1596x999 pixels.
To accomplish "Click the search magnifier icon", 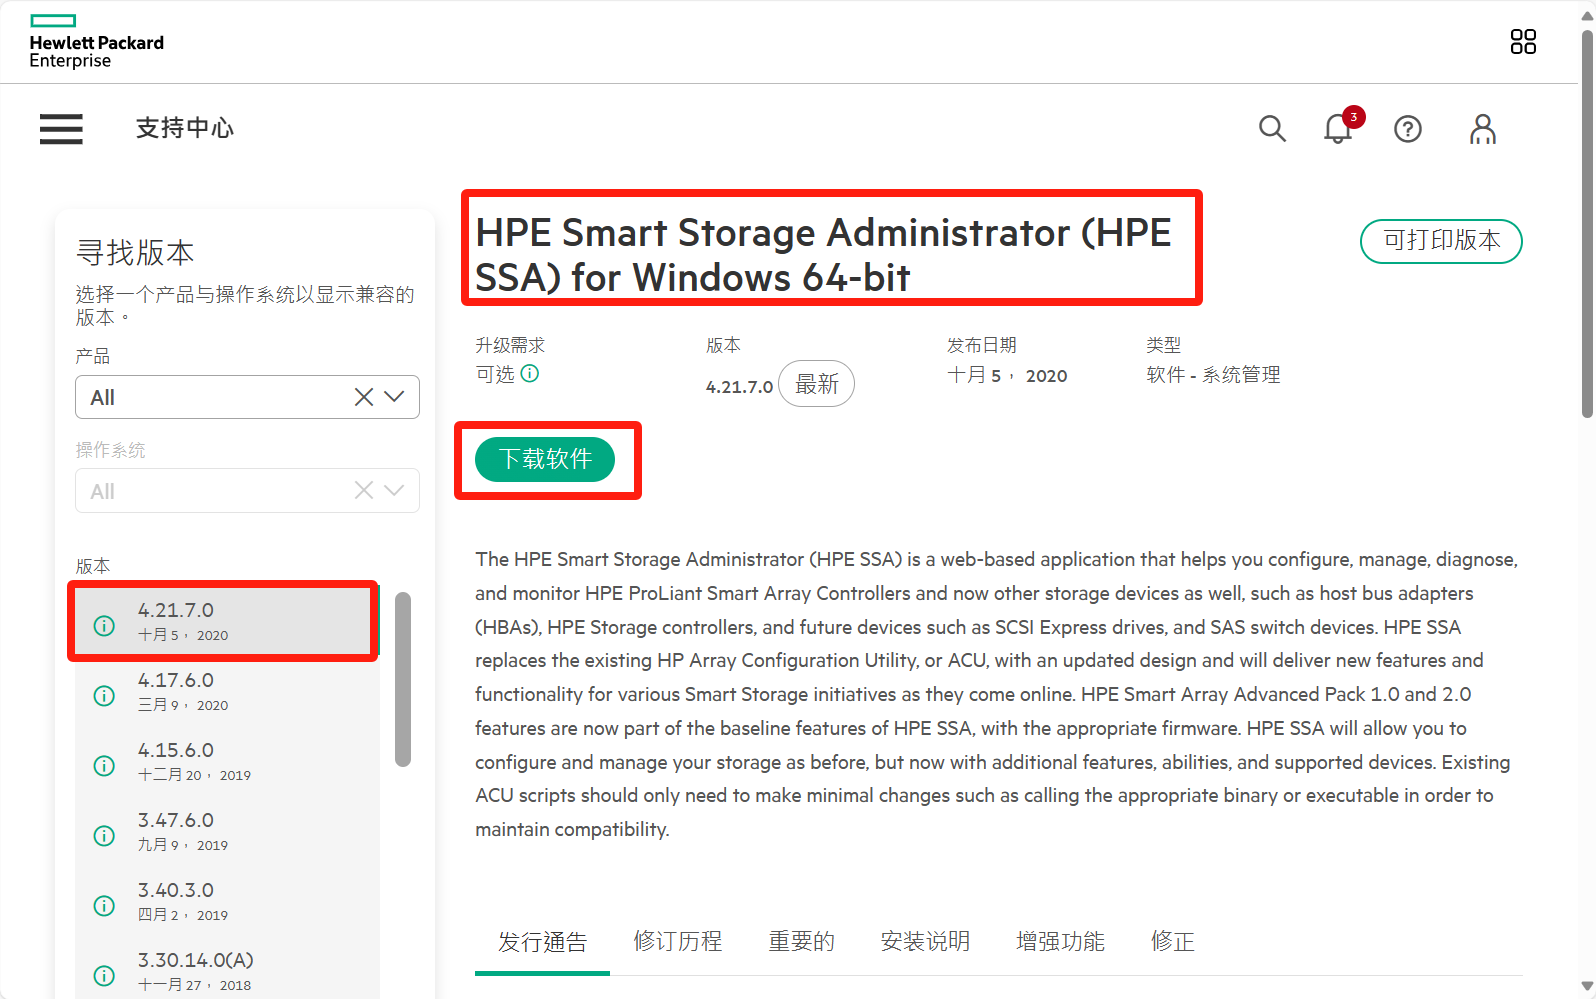I will coord(1272,129).
